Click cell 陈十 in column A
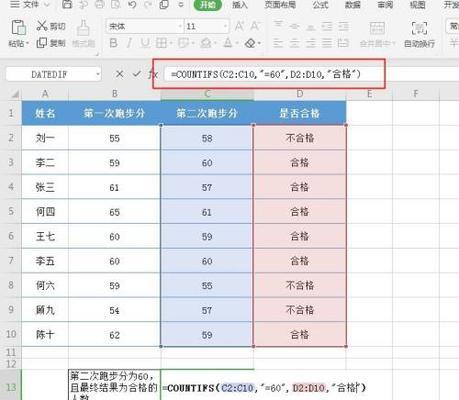Screen dimensions: 459x400 (45, 334)
